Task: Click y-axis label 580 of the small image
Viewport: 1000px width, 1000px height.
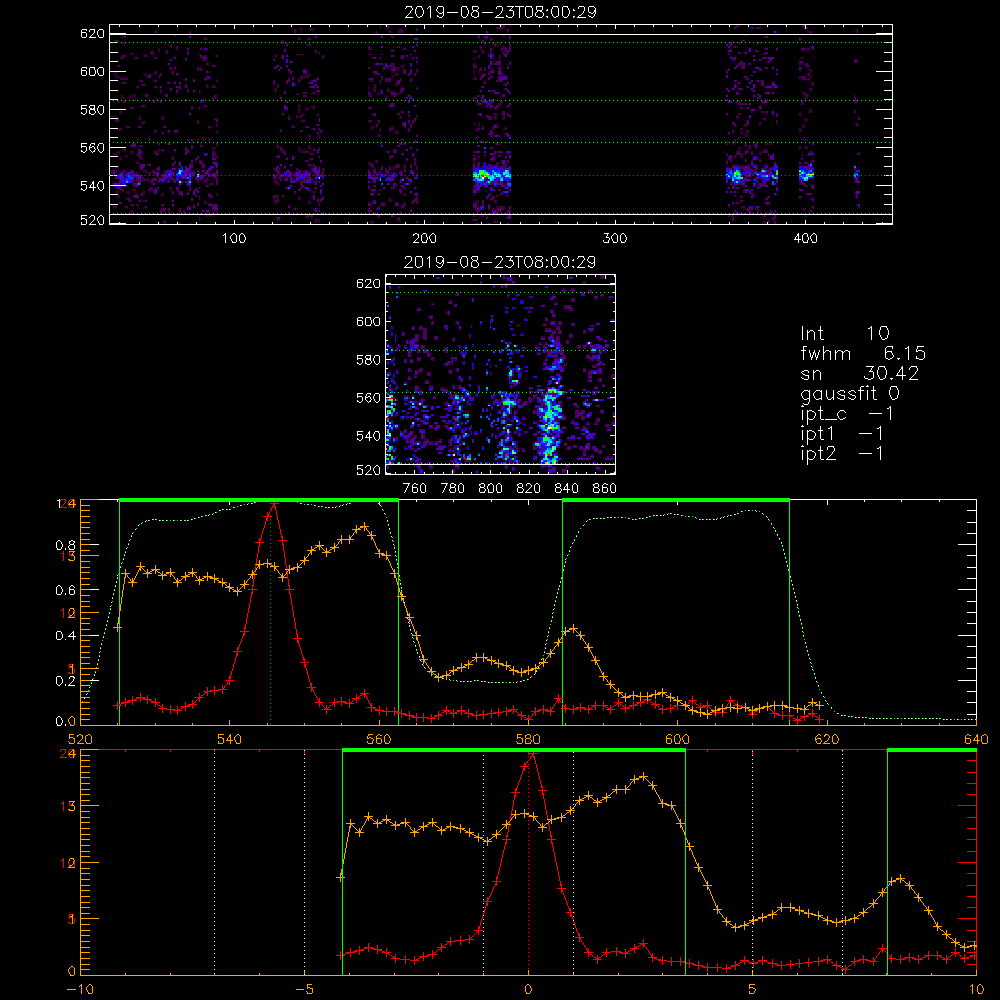Action: (368, 360)
